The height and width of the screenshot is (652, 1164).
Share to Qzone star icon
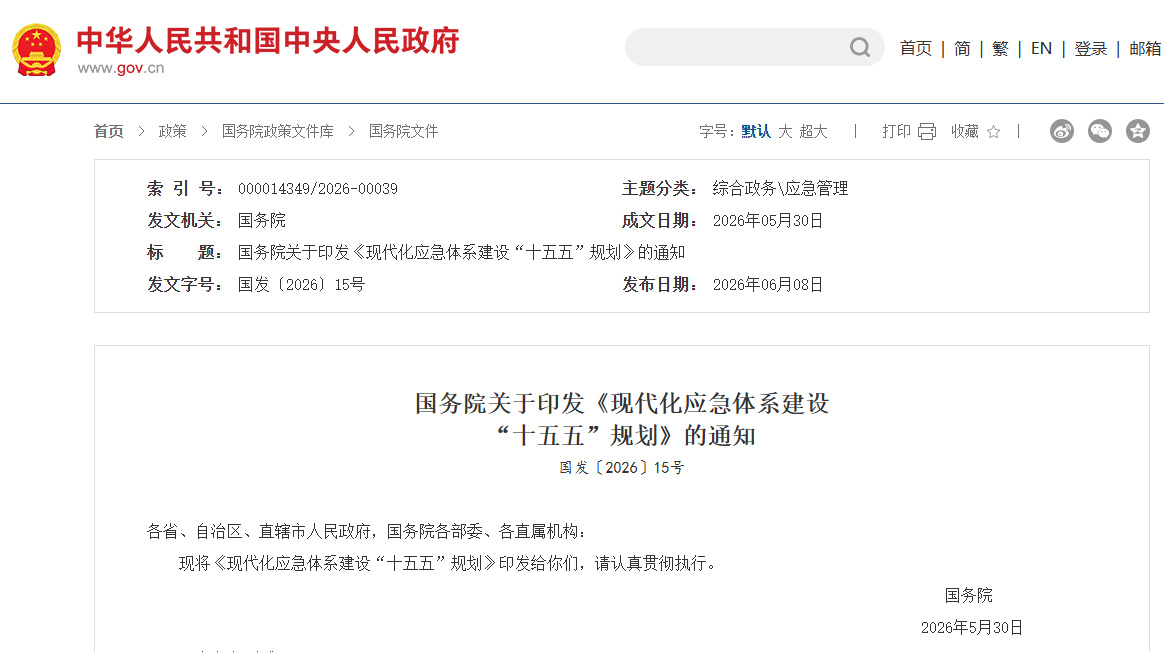1137,131
